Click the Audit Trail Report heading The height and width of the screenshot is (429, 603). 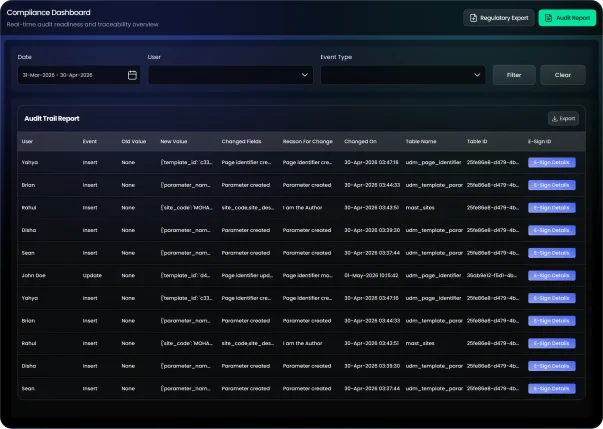point(52,118)
